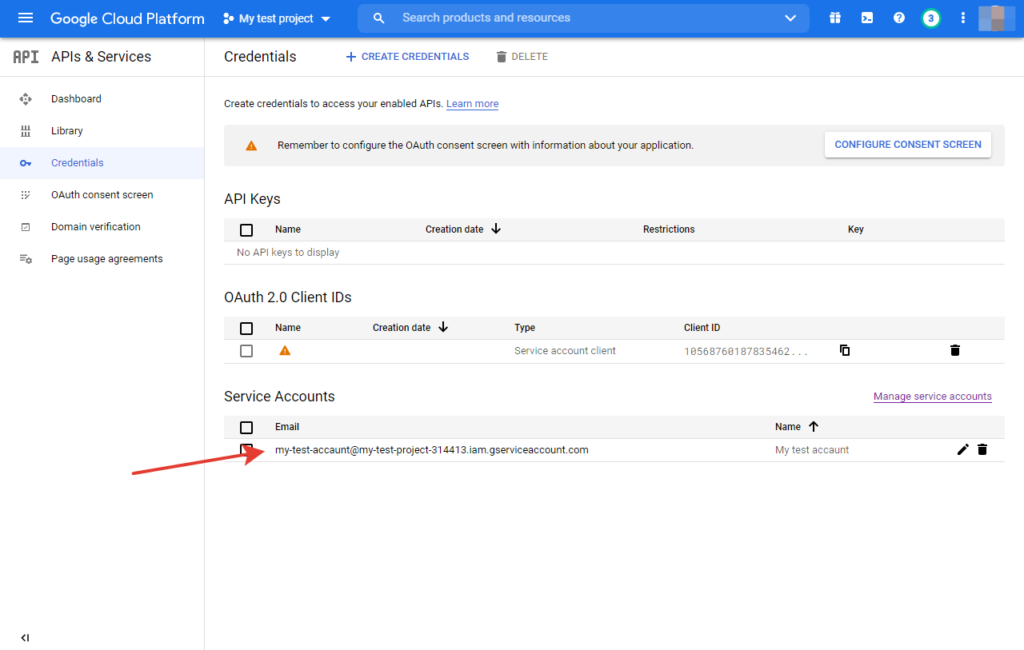Check the OAuth service account client row
The width and height of the screenshot is (1024, 650).
tap(247, 351)
